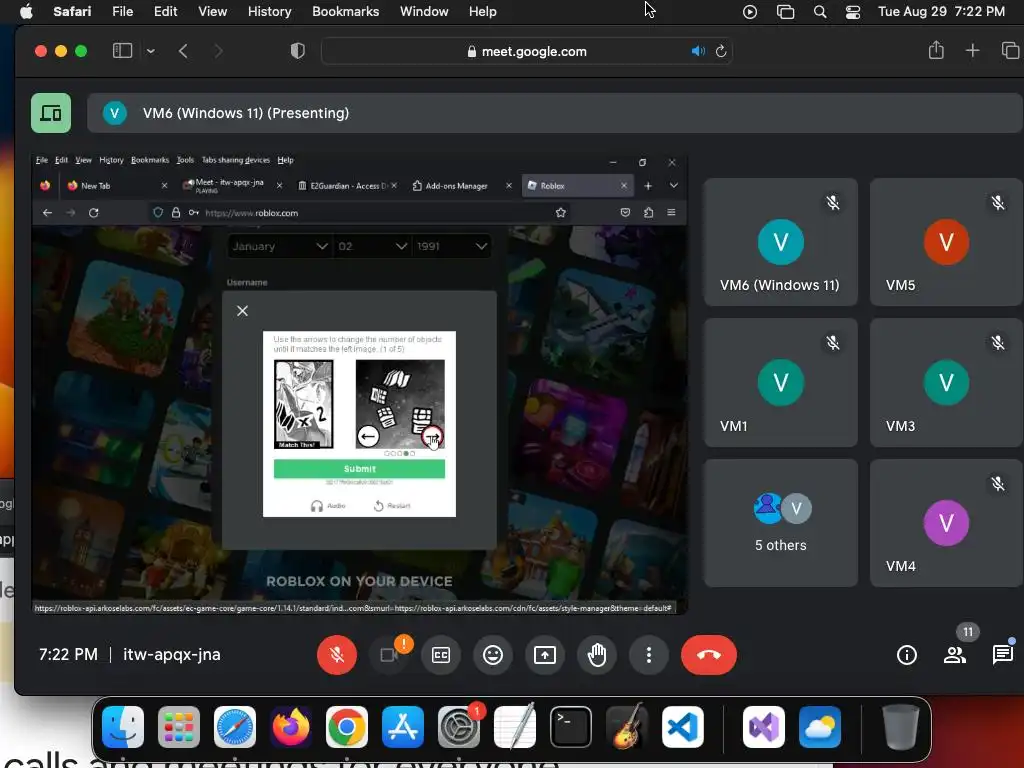1024x768 pixels.
Task: Open the 5 others participant tile
Action: [780, 522]
